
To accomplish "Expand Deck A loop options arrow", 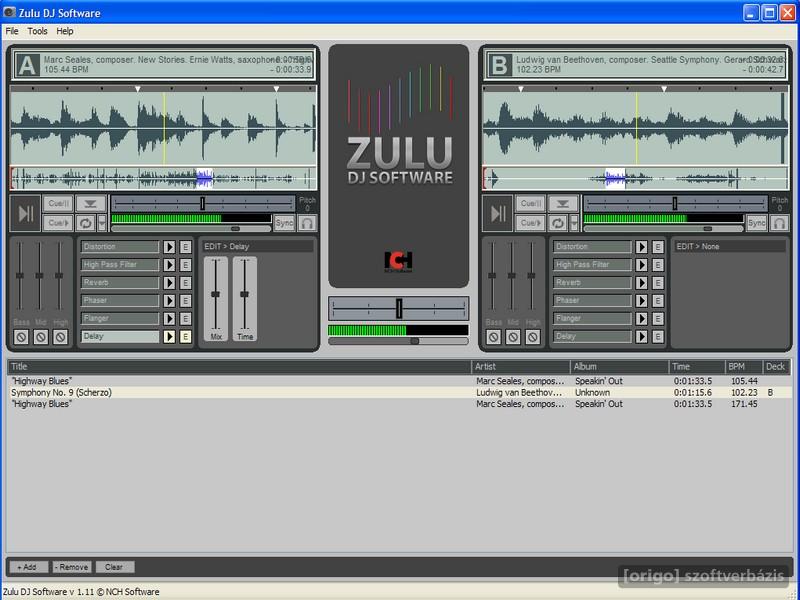I will click(x=102, y=223).
